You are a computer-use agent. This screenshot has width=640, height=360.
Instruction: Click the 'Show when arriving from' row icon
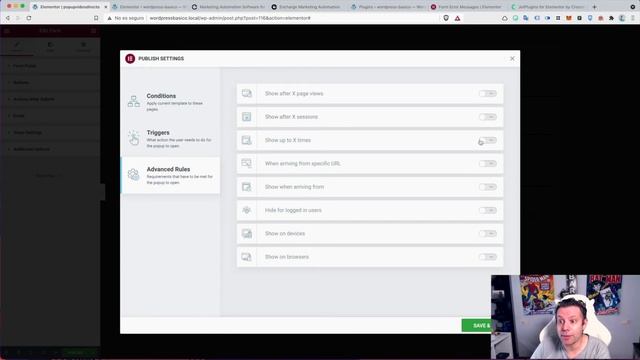click(x=247, y=187)
